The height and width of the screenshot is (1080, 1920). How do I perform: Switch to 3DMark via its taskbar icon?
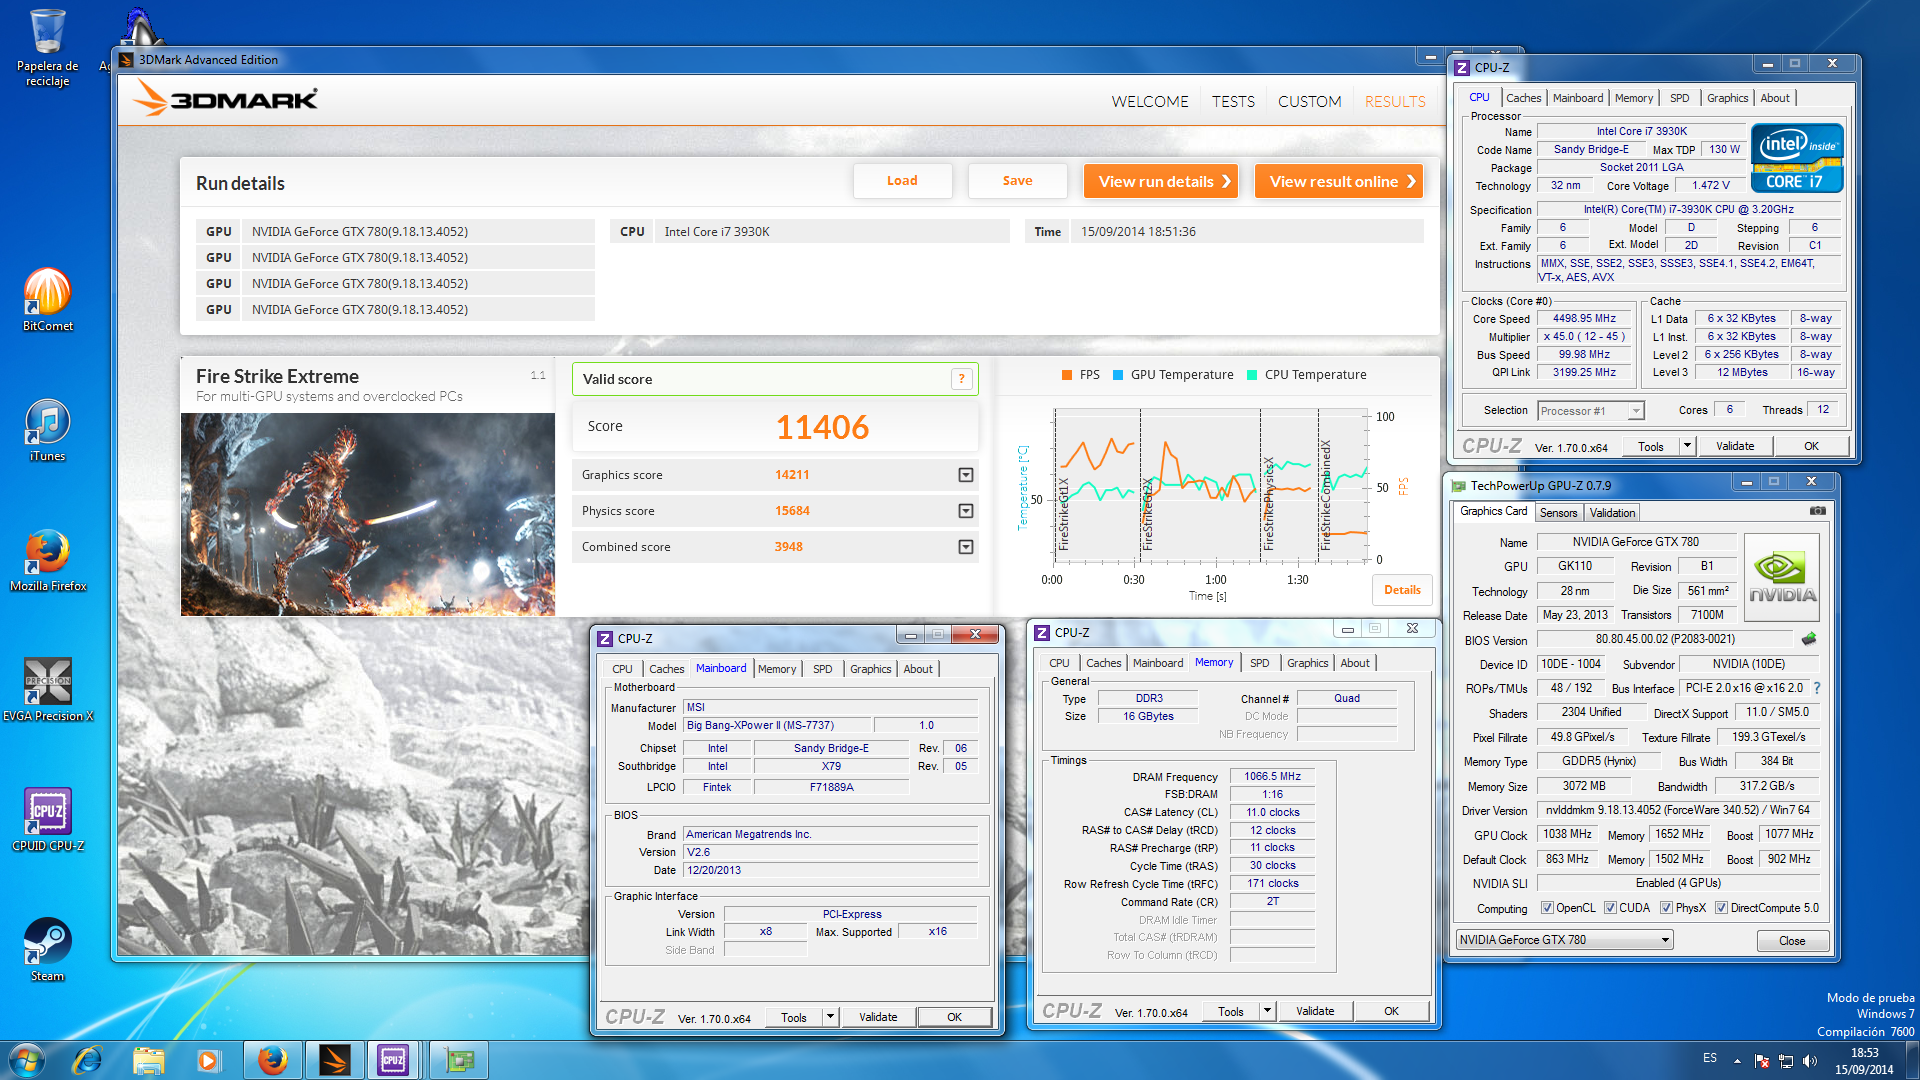(x=335, y=1060)
